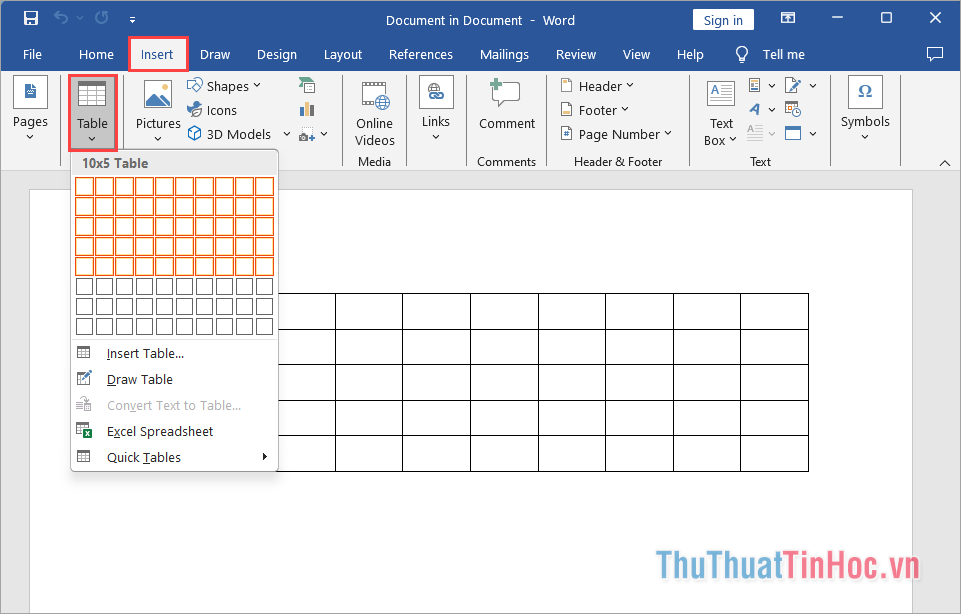
Task: Open Quick Tables menu entry
Action: [x=174, y=457]
